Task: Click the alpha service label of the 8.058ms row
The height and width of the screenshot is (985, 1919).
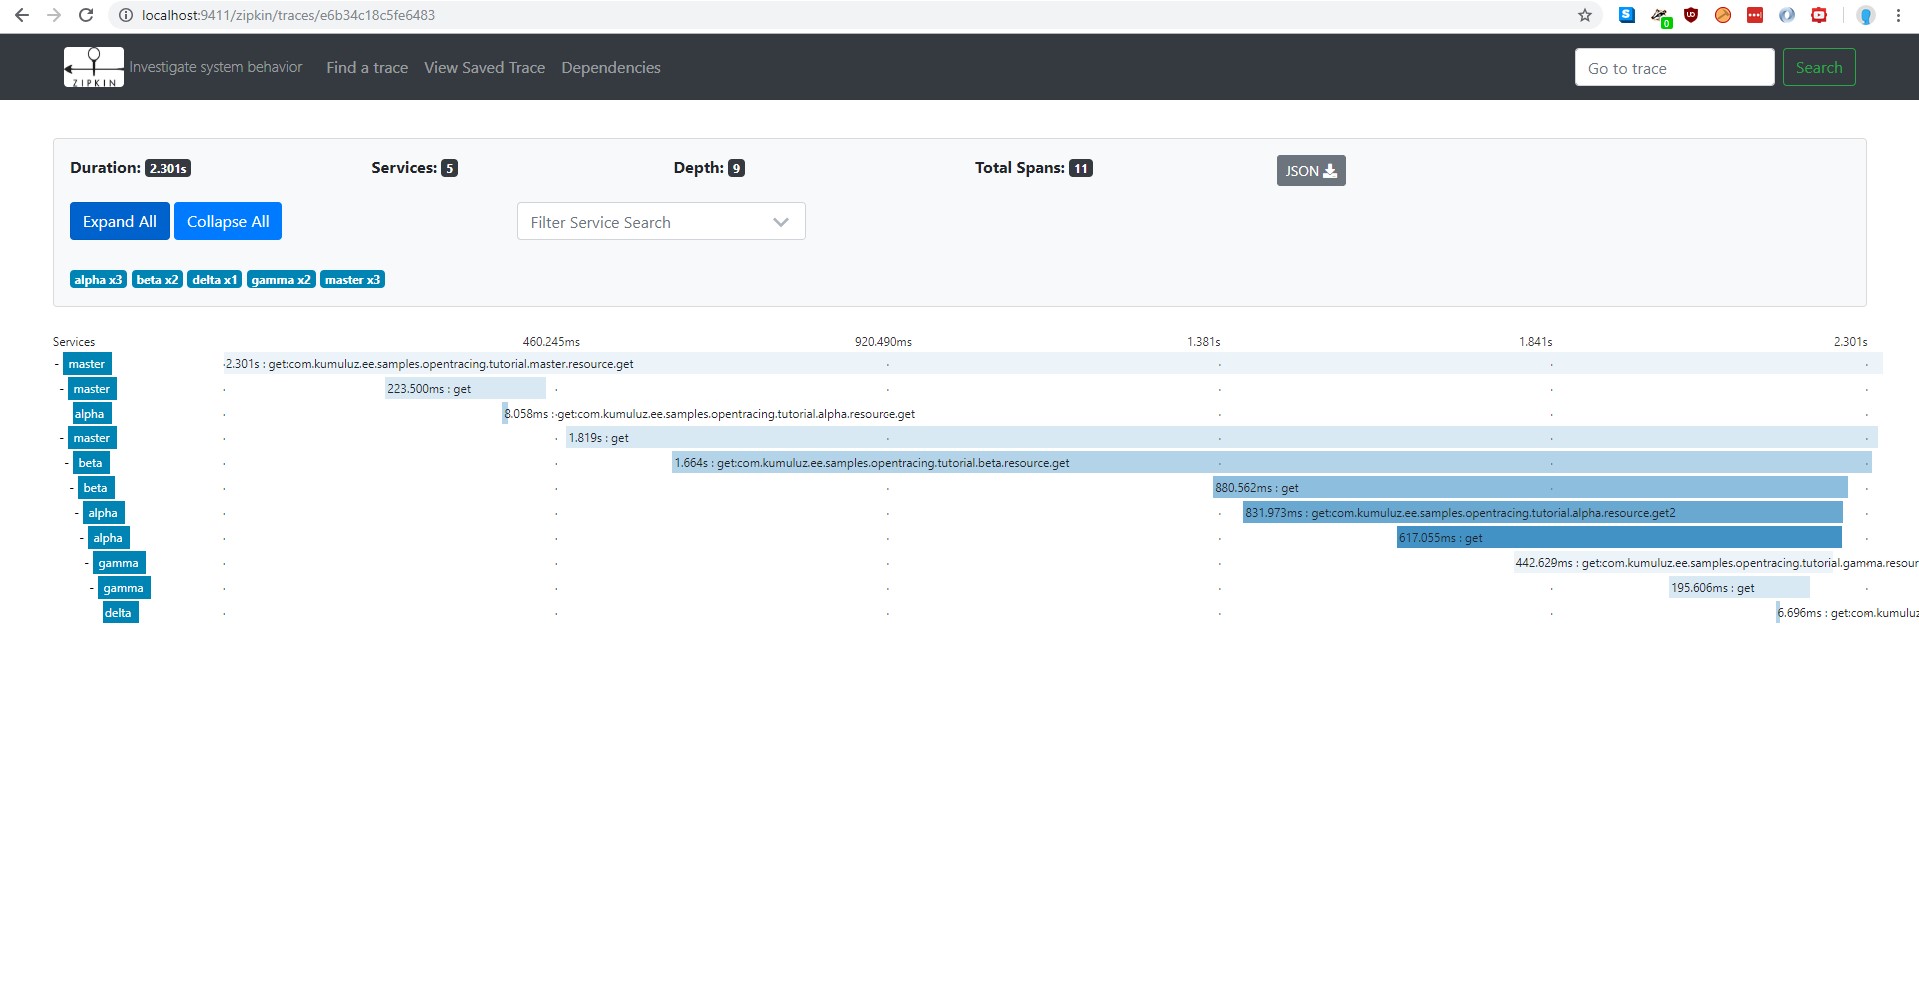Action: (x=90, y=414)
